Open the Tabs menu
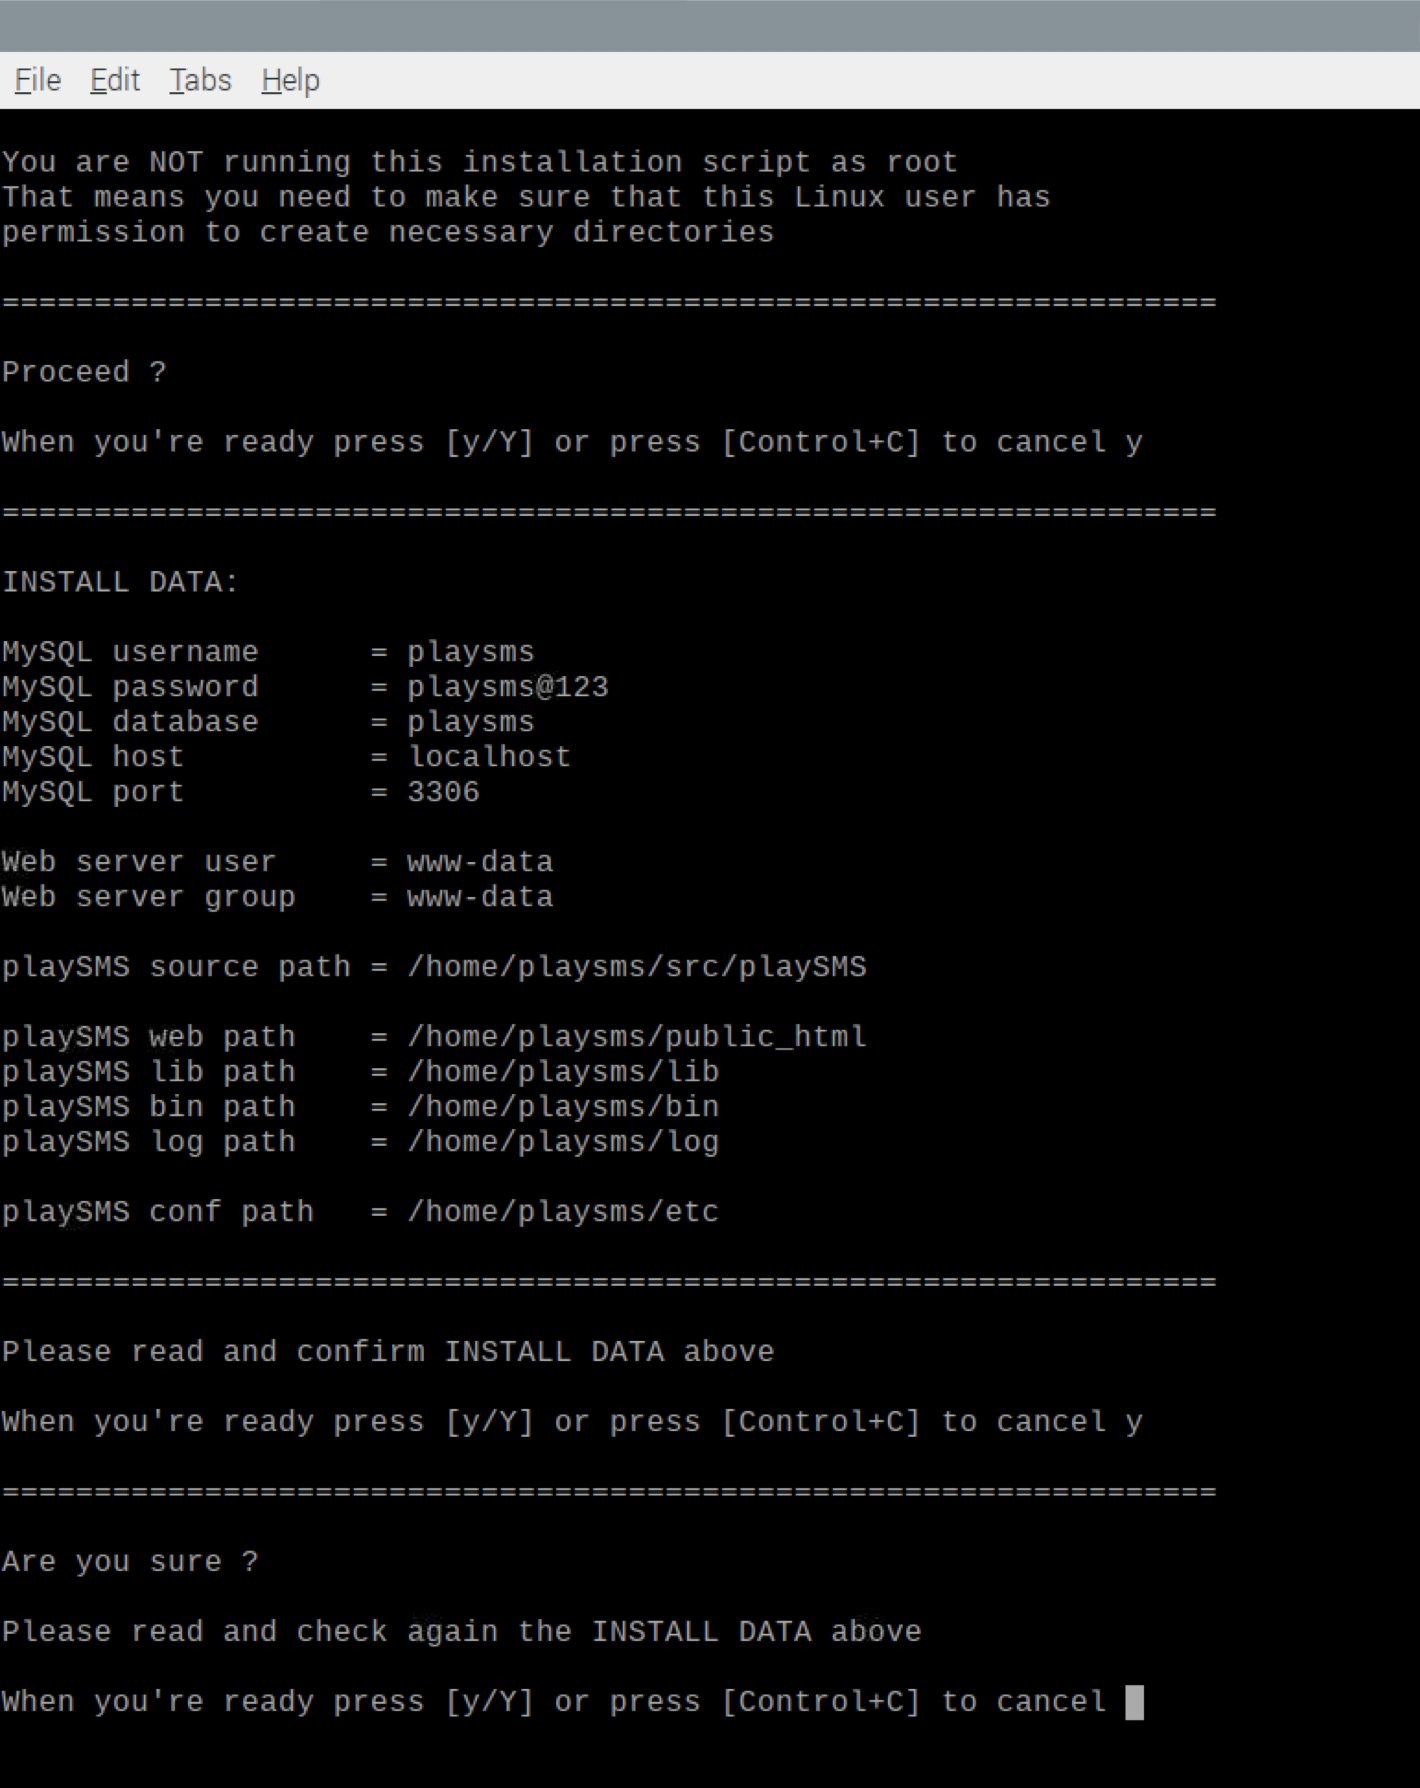Screen dimensions: 1420x1788 click(200, 80)
